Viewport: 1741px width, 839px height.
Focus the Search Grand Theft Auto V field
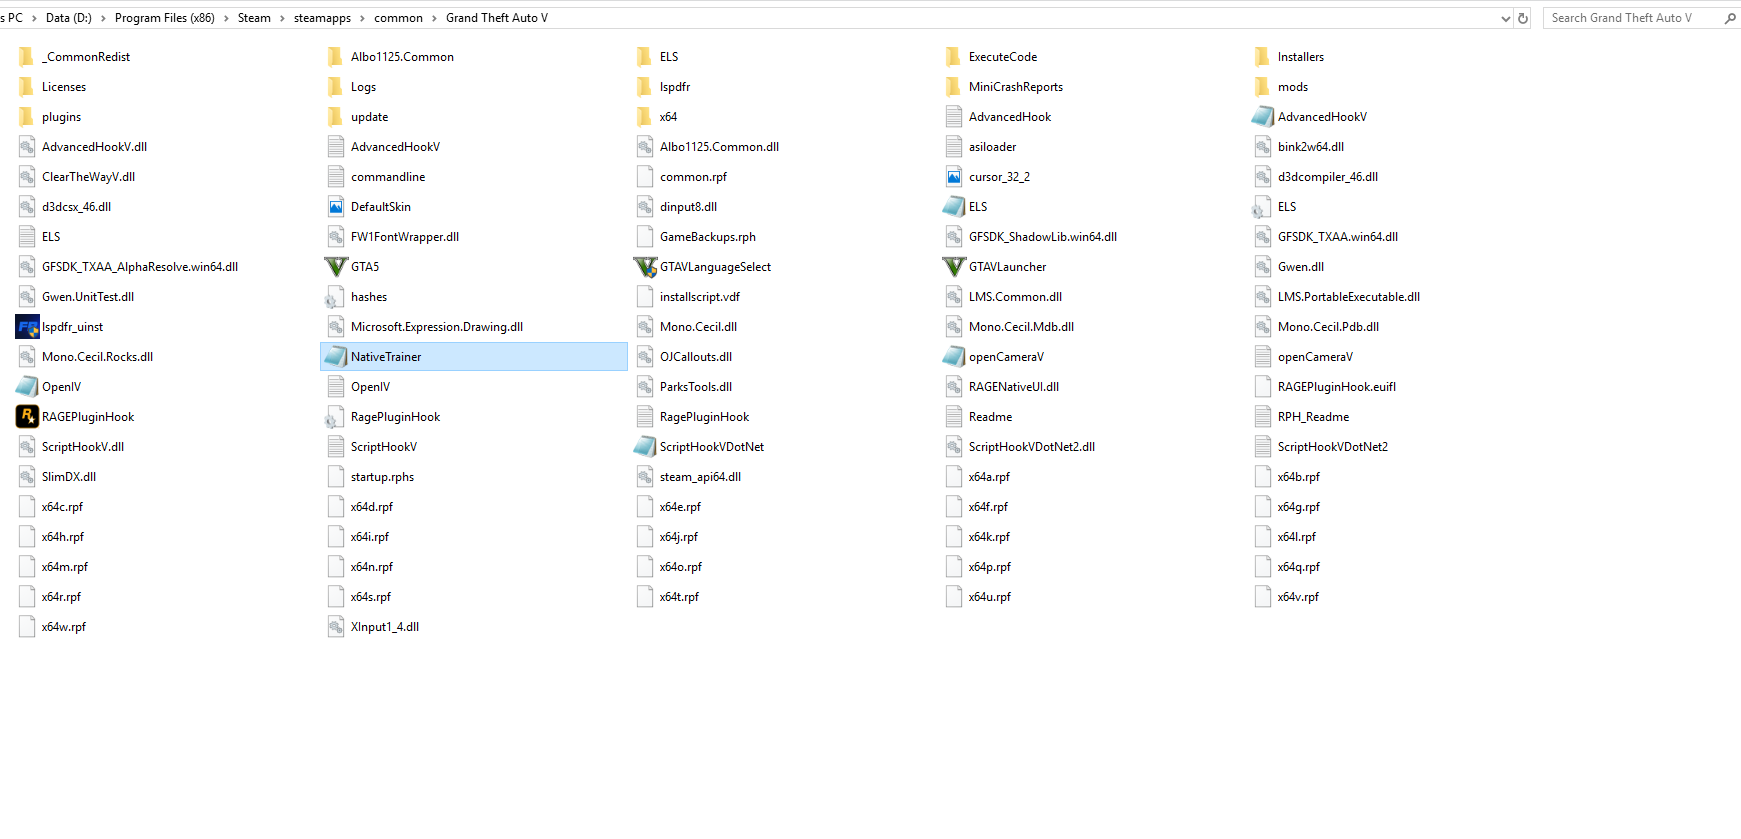click(1641, 18)
